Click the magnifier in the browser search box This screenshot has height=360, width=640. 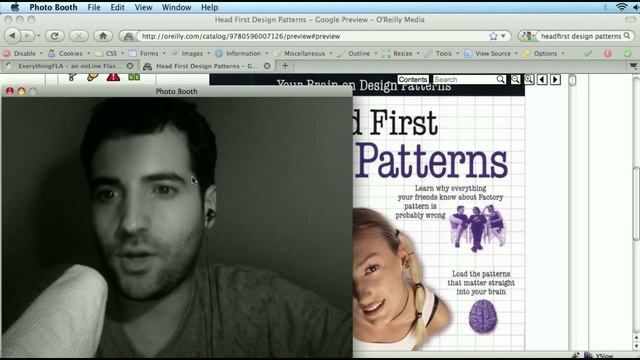pyautogui.click(x=627, y=36)
